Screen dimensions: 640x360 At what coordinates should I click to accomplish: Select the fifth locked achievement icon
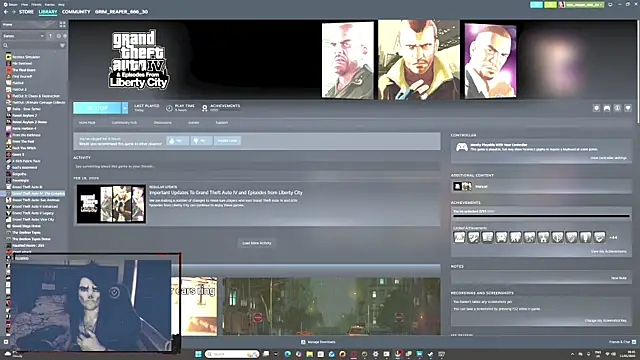516,237
